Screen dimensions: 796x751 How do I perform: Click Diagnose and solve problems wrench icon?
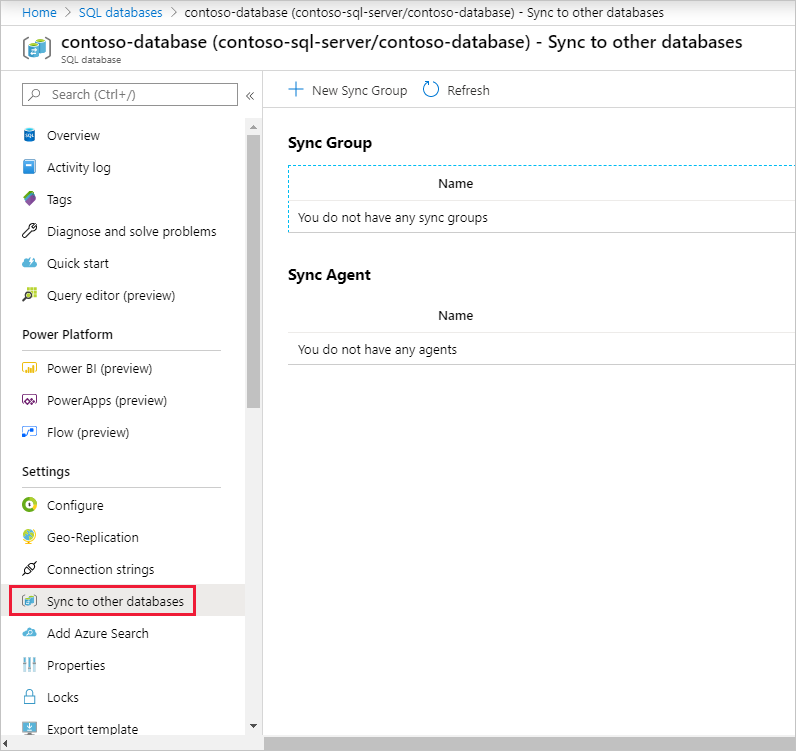[29, 232]
